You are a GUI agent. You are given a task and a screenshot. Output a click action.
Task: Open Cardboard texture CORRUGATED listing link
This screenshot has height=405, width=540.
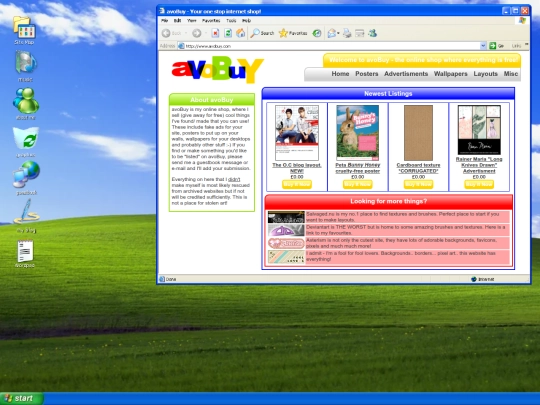point(418,168)
